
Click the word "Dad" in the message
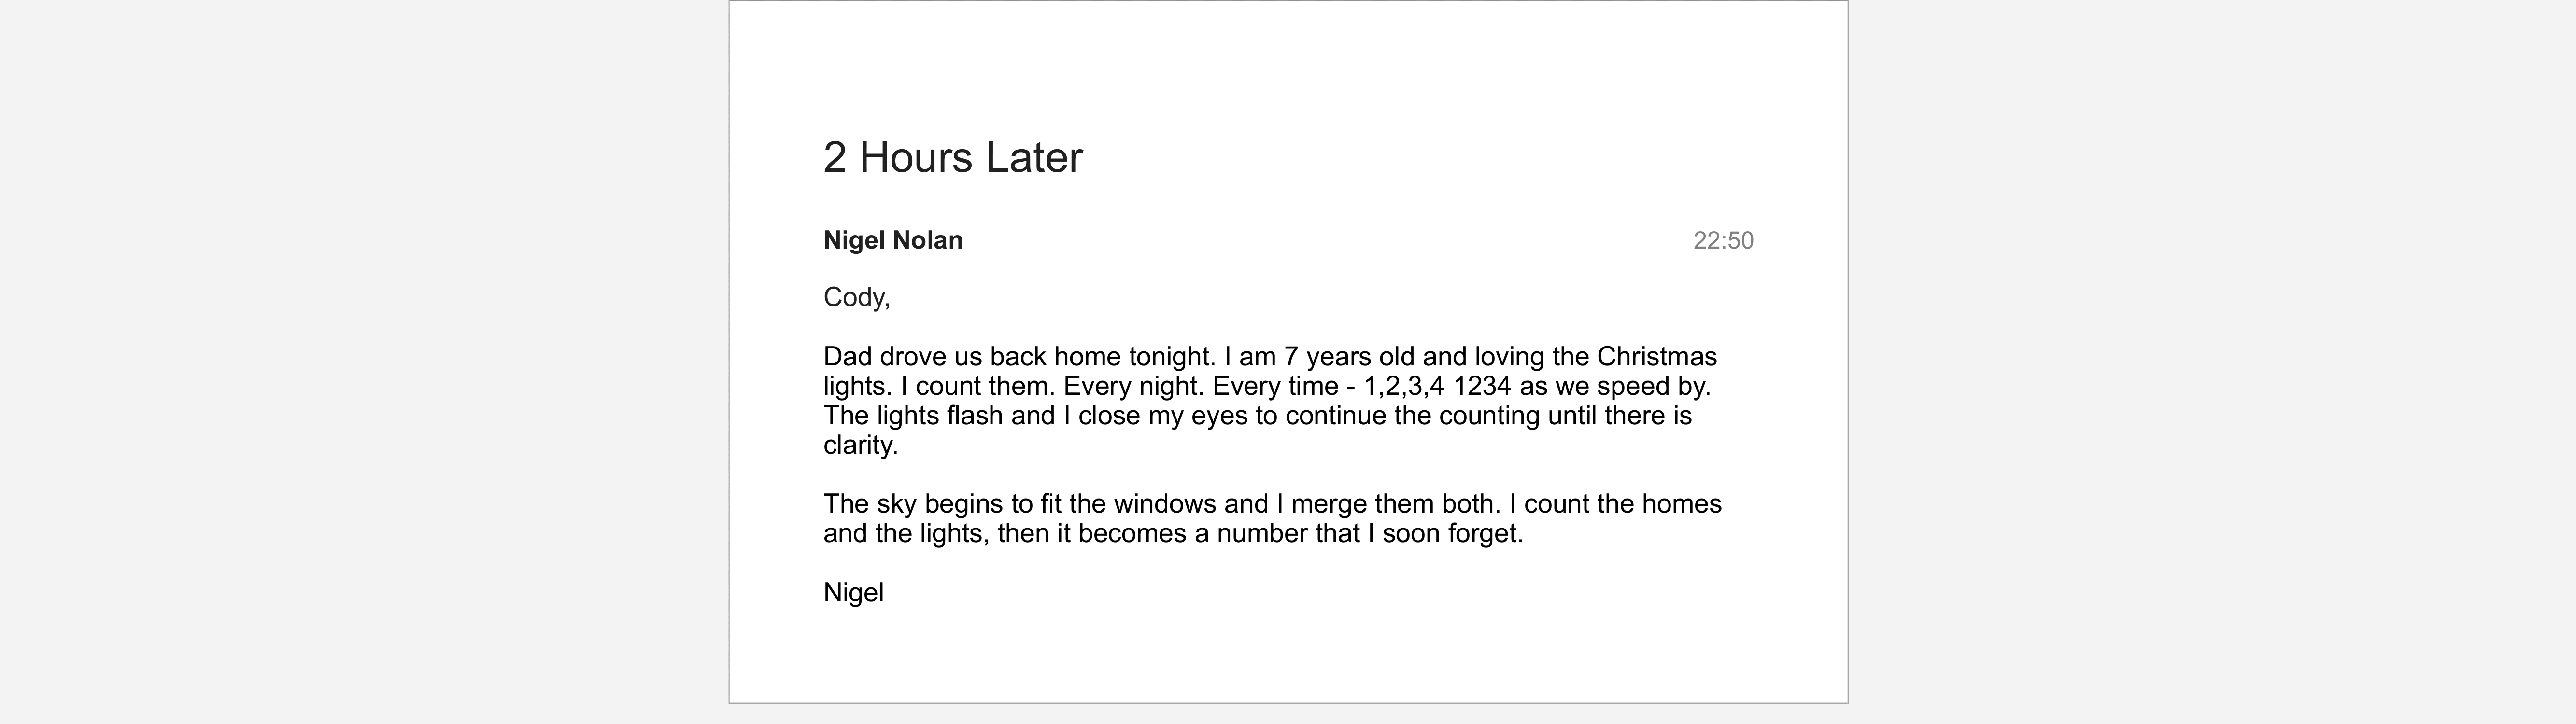[x=847, y=357]
